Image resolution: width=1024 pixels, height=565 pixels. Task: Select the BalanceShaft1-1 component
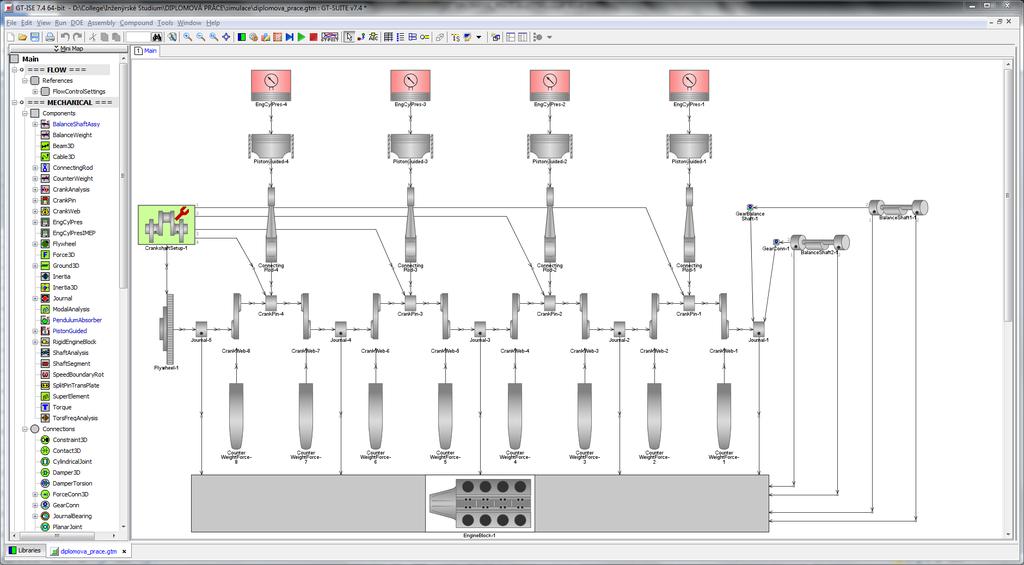pos(898,208)
